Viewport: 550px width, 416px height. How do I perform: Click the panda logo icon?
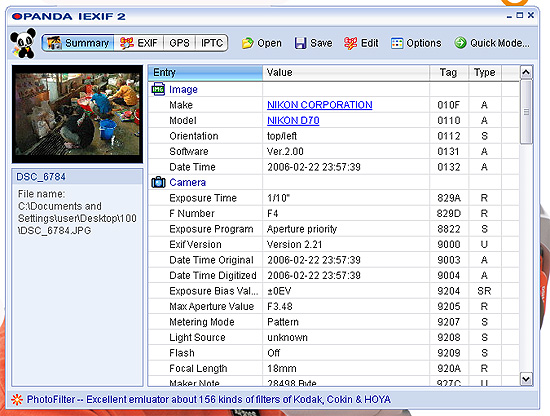23,43
